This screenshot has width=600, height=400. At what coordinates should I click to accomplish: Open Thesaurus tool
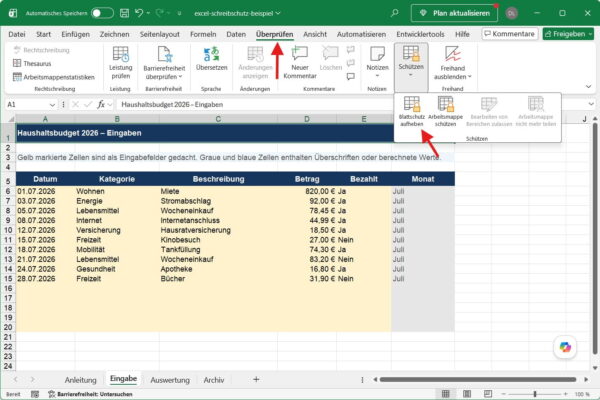32,64
